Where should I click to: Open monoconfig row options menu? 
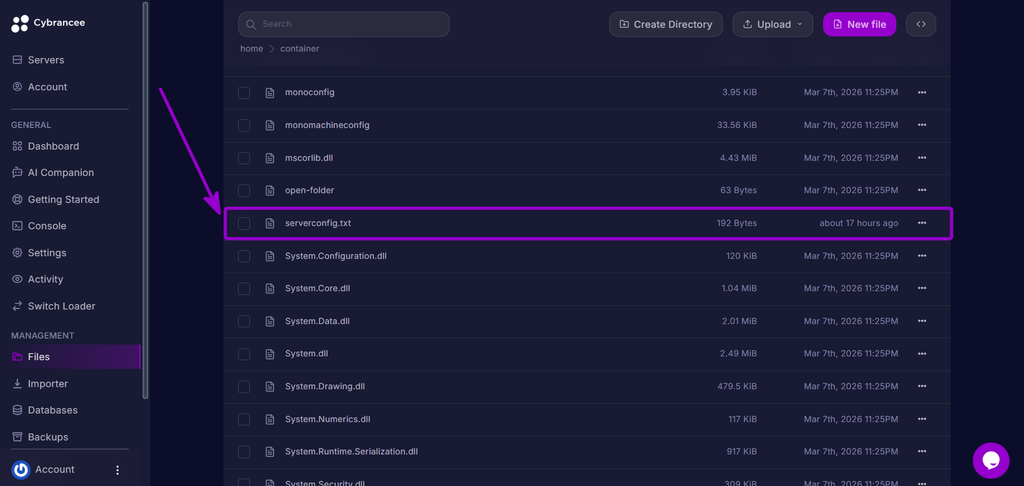[x=922, y=93]
